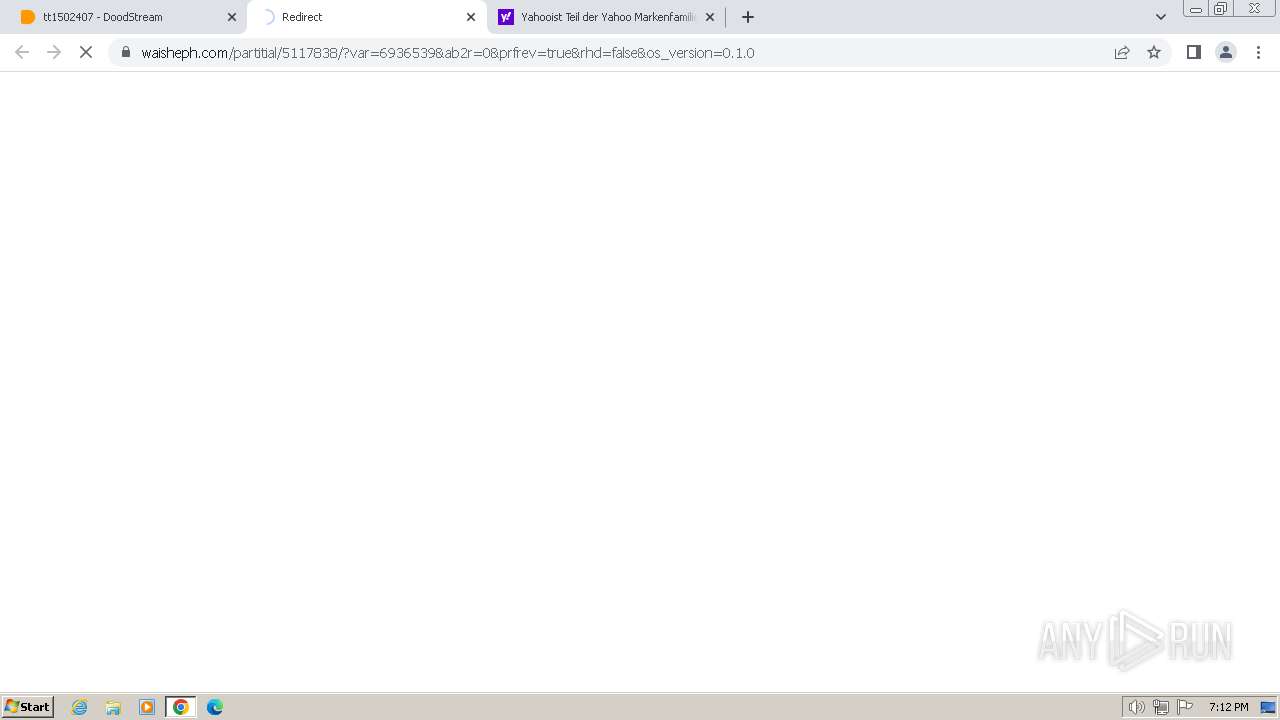The width and height of the screenshot is (1280, 720).
Task: Close the Yahoo tab
Action: 710,17
